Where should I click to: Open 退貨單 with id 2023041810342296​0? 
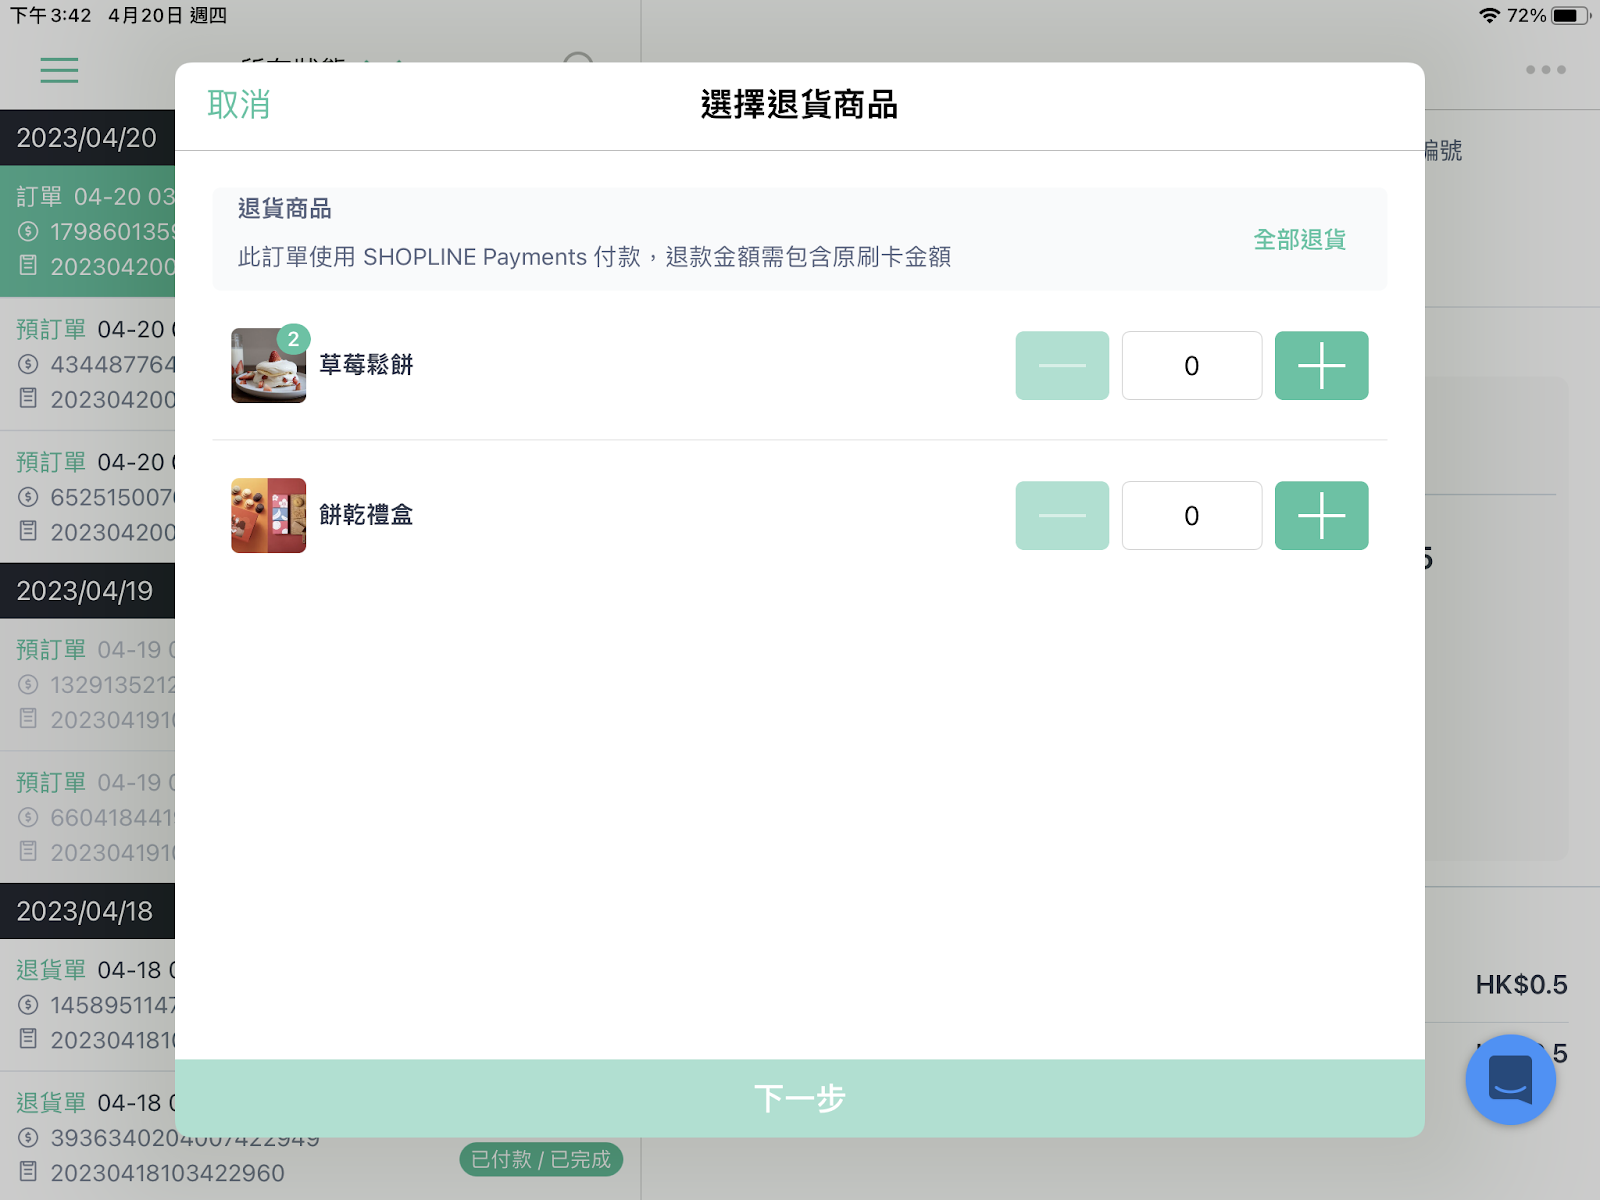click(167, 1173)
